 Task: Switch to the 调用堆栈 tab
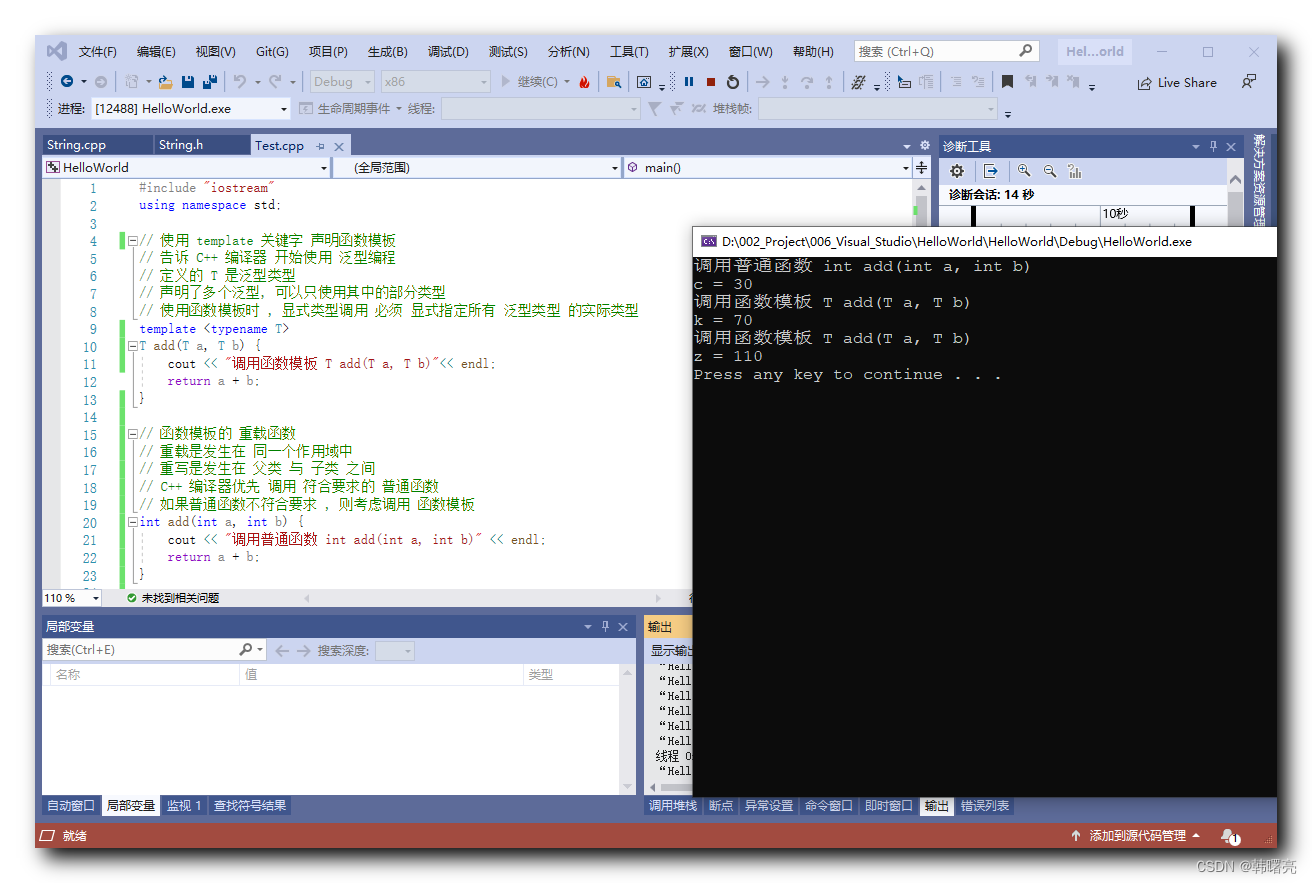pyautogui.click(x=673, y=806)
